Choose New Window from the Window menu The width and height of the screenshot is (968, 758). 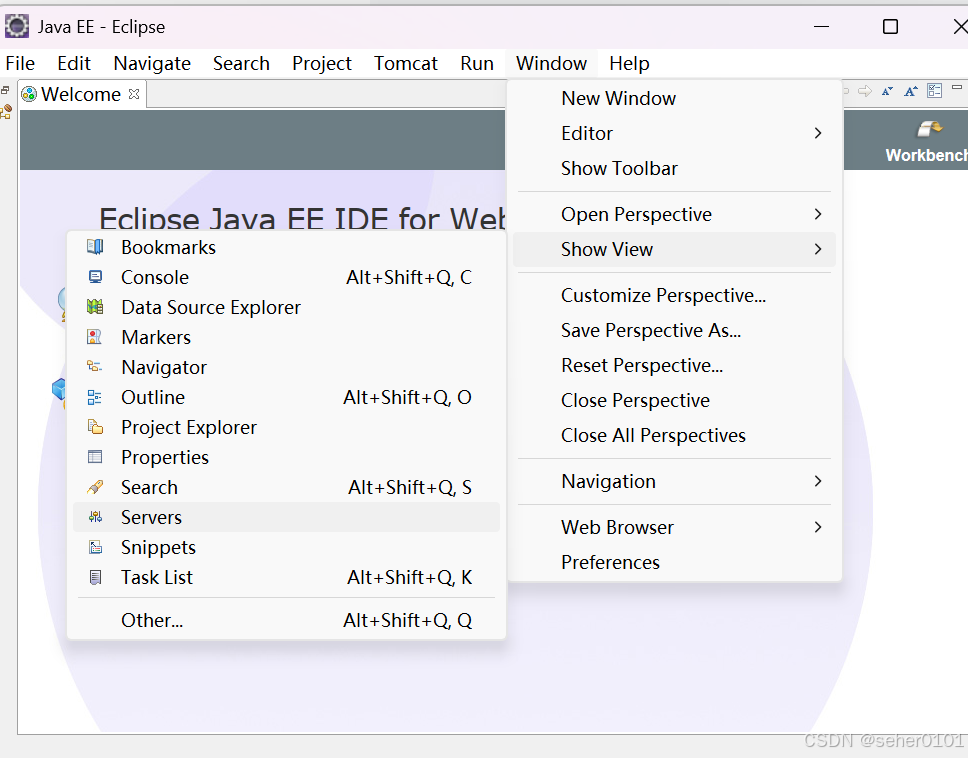click(x=674, y=98)
